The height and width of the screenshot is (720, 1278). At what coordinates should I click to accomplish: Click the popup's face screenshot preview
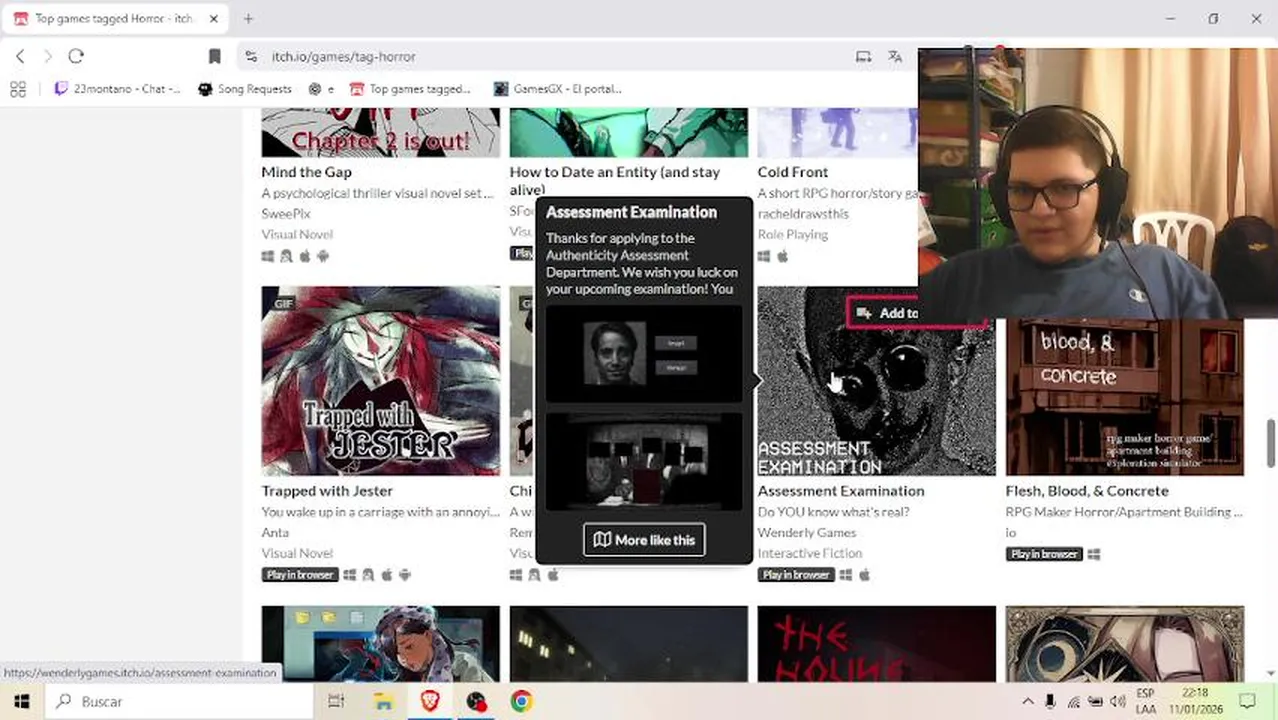(x=644, y=355)
